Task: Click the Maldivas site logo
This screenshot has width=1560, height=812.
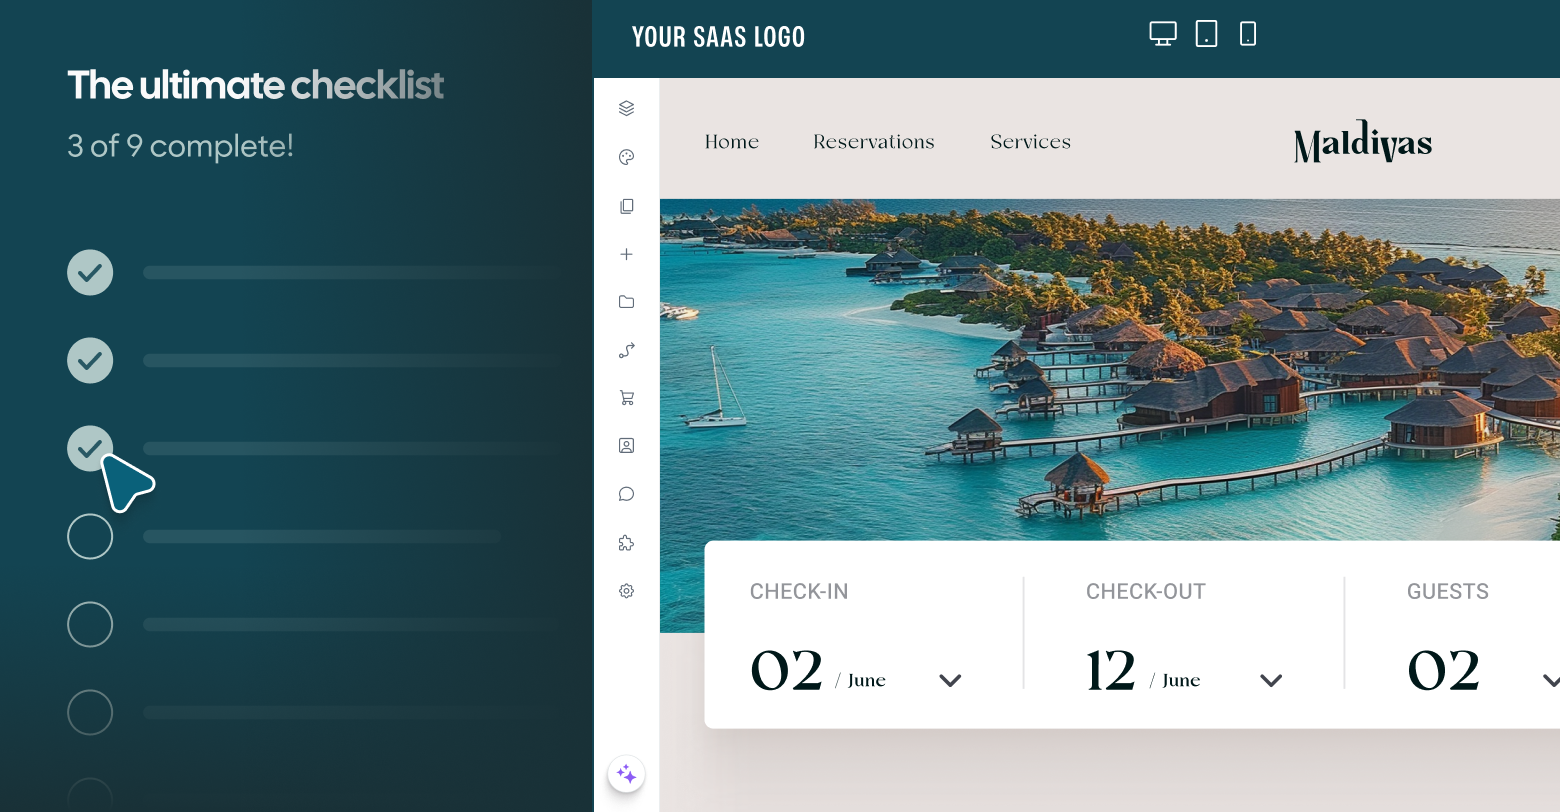Action: (1362, 143)
